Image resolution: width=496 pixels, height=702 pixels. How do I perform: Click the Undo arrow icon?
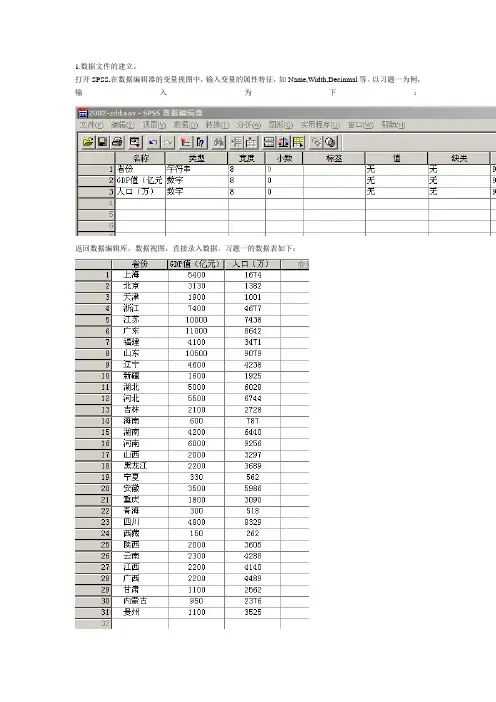pos(153,142)
